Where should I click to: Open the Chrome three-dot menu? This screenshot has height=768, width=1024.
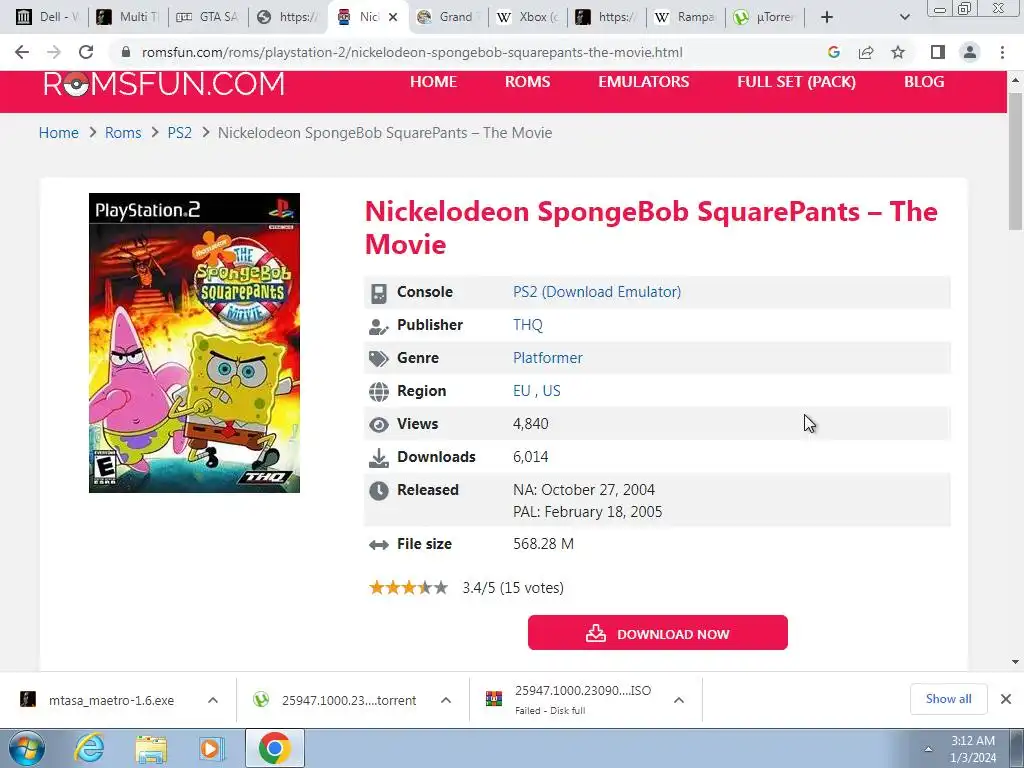(1002, 52)
